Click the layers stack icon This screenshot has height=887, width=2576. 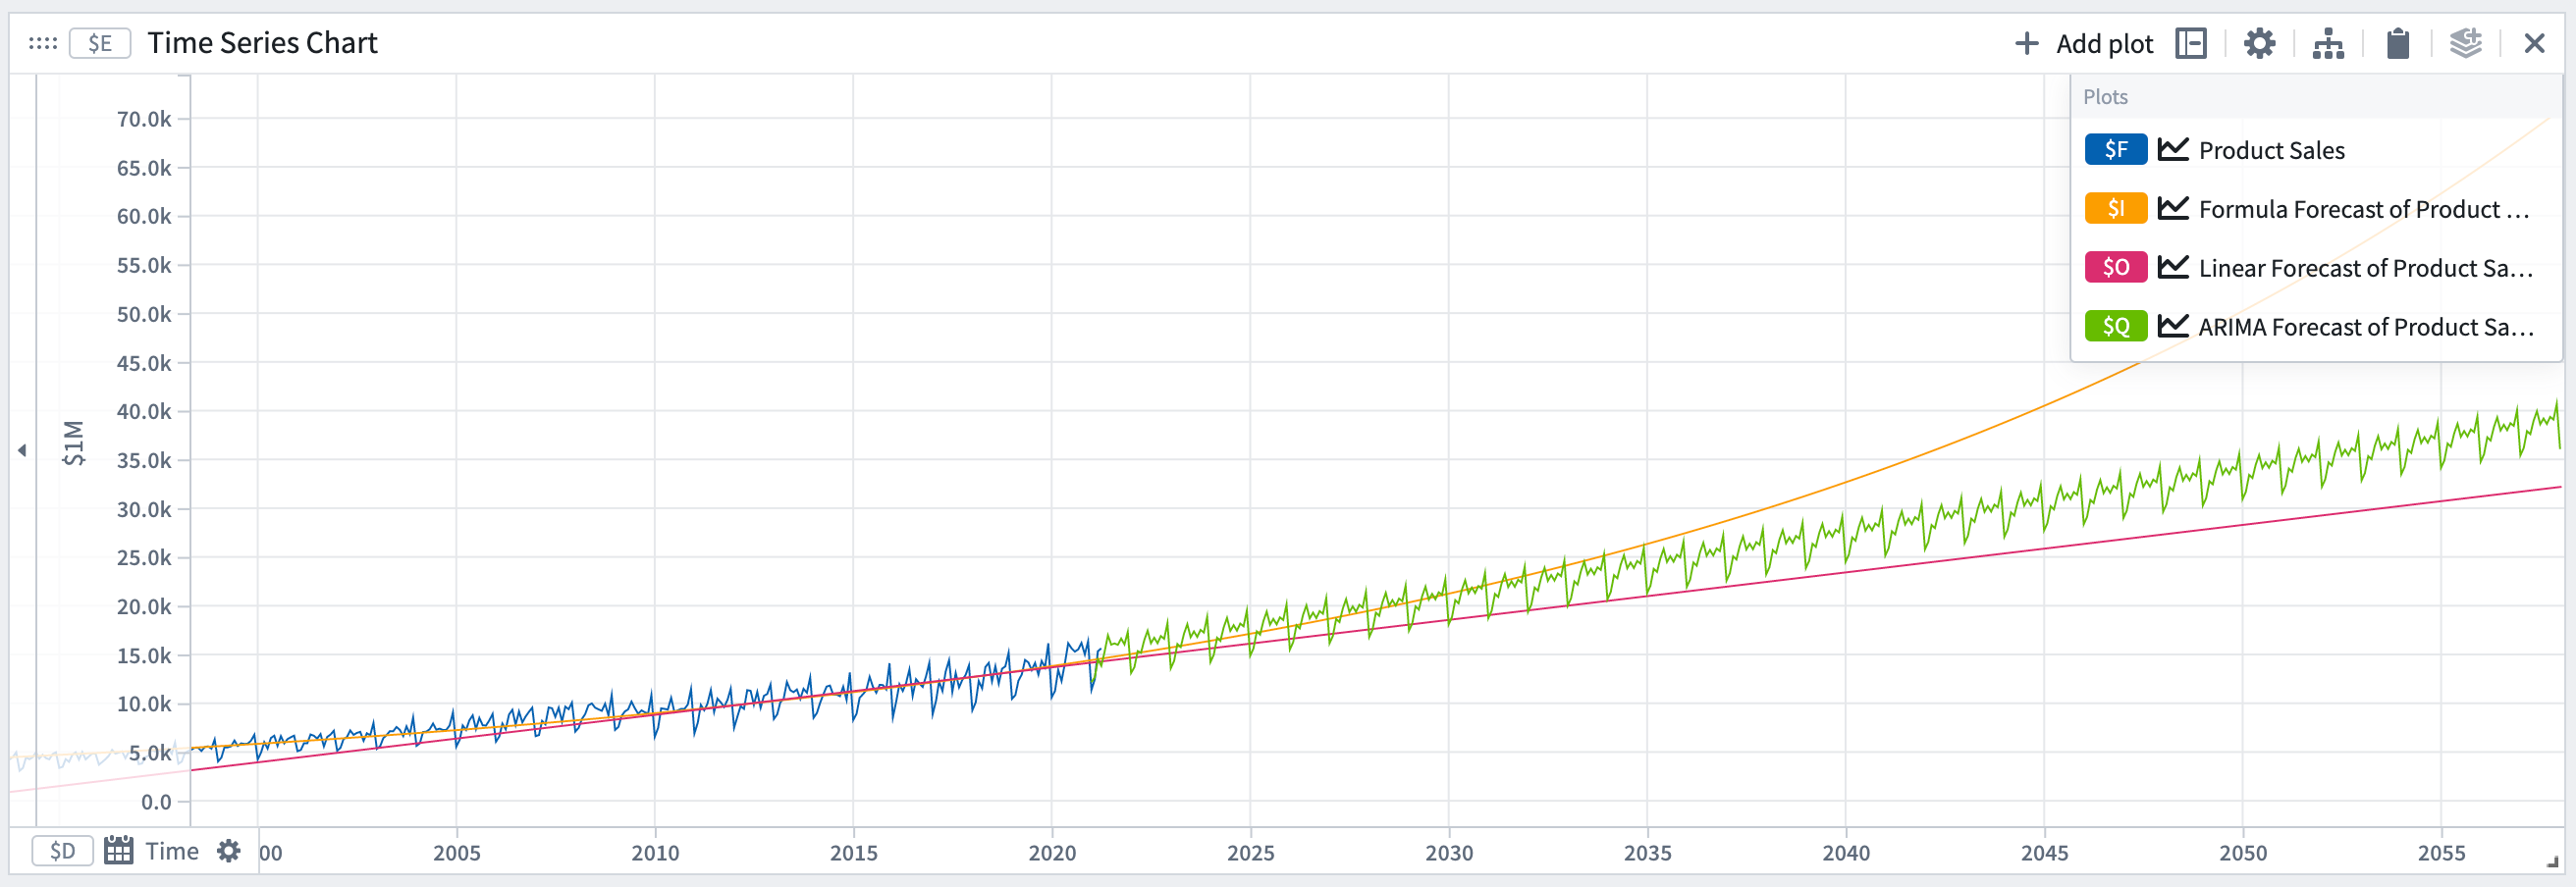(x=2466, y=44)
